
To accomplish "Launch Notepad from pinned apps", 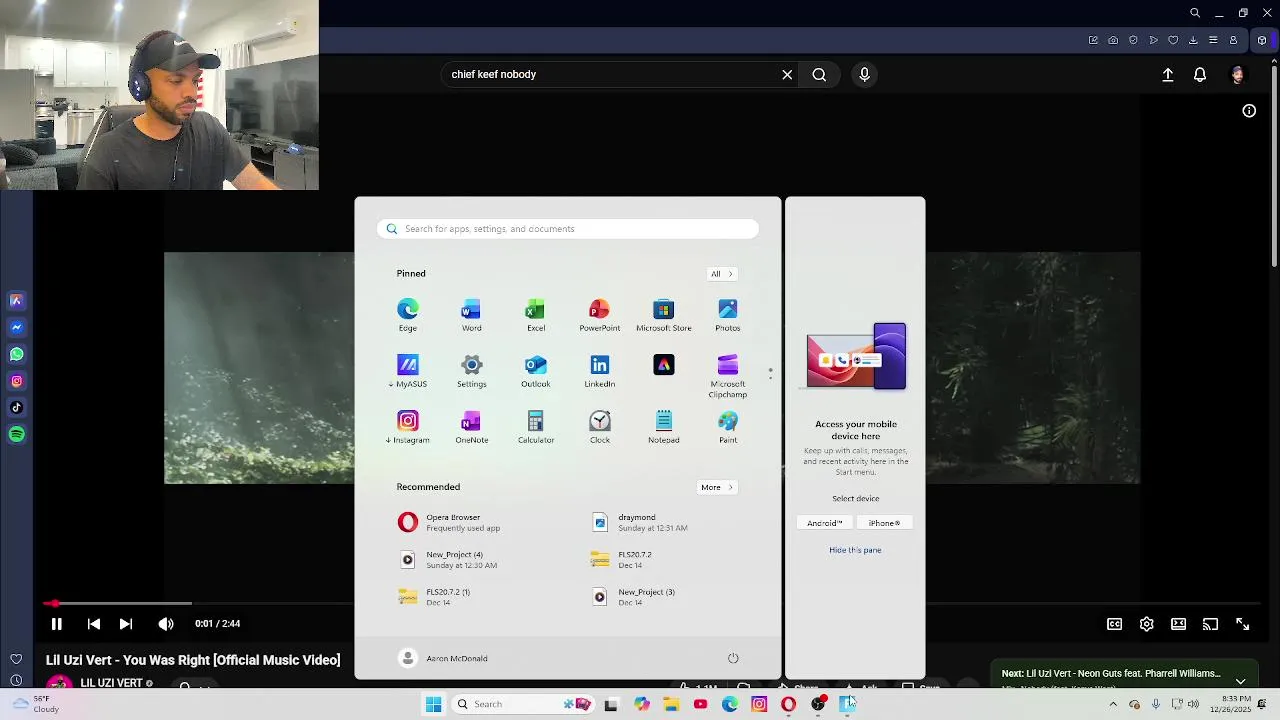I will [x=664, y=427].
